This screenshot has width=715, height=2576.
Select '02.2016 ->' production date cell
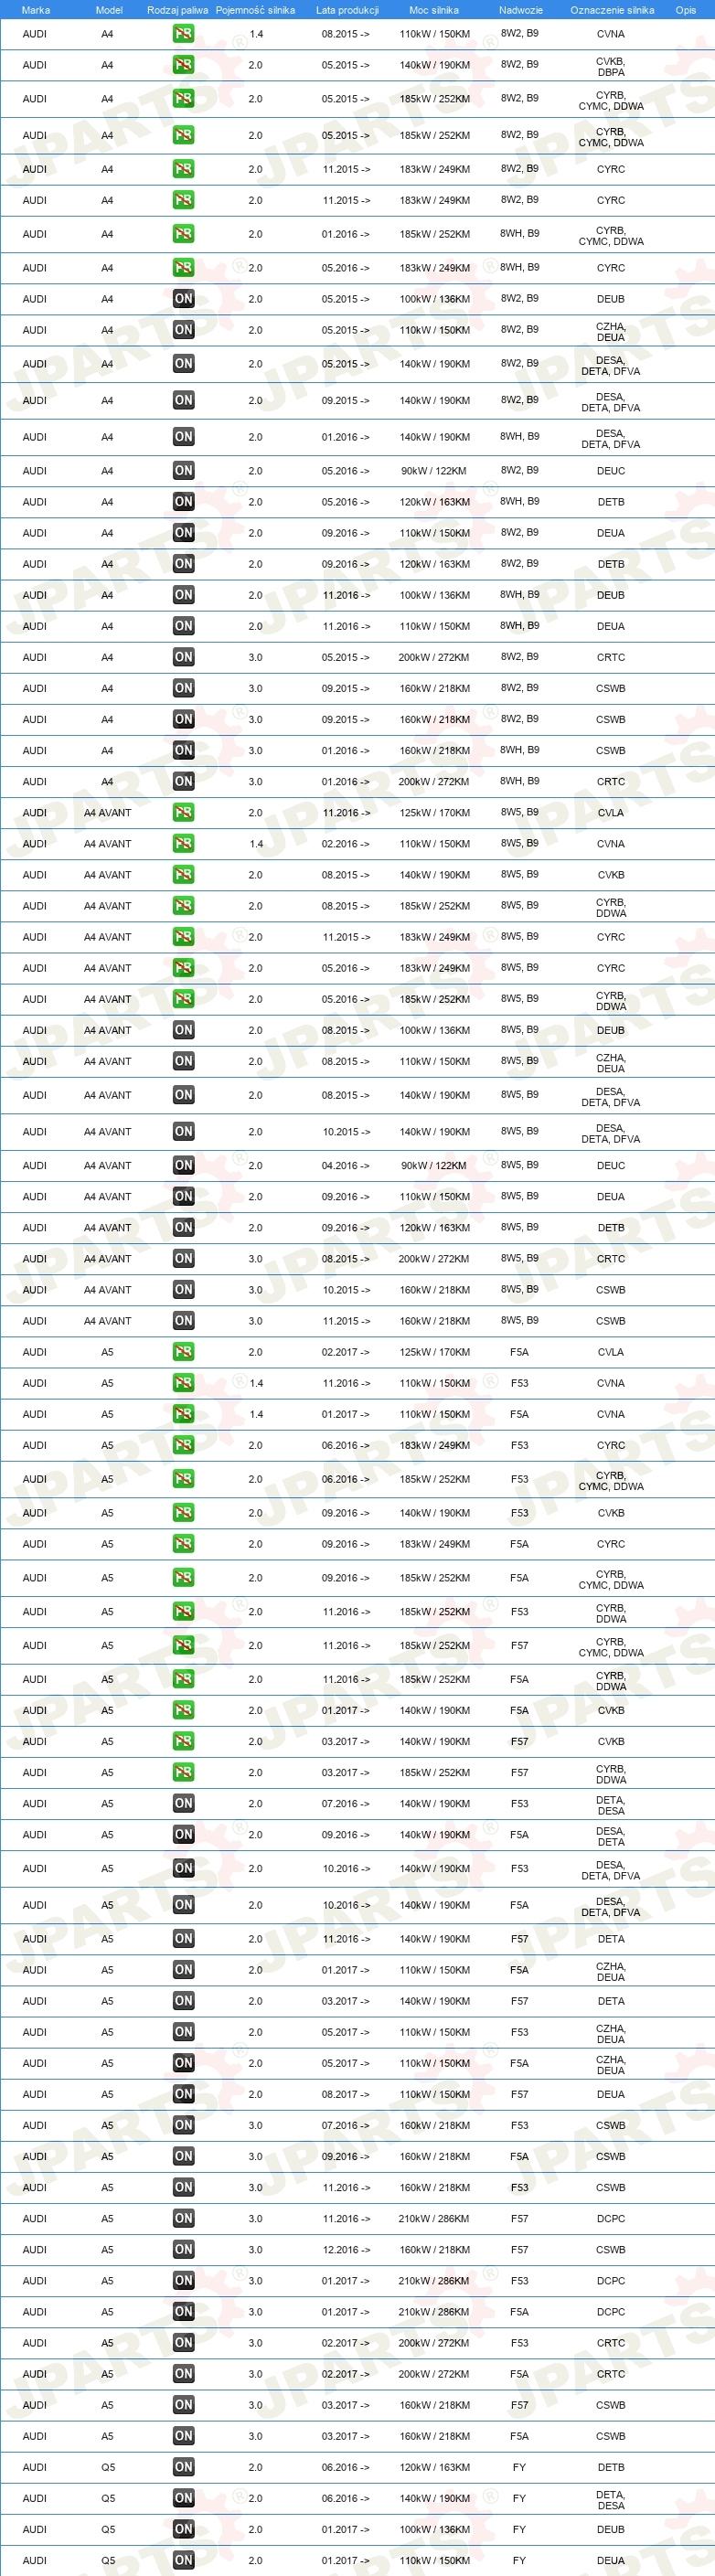(x=345, y=844)
